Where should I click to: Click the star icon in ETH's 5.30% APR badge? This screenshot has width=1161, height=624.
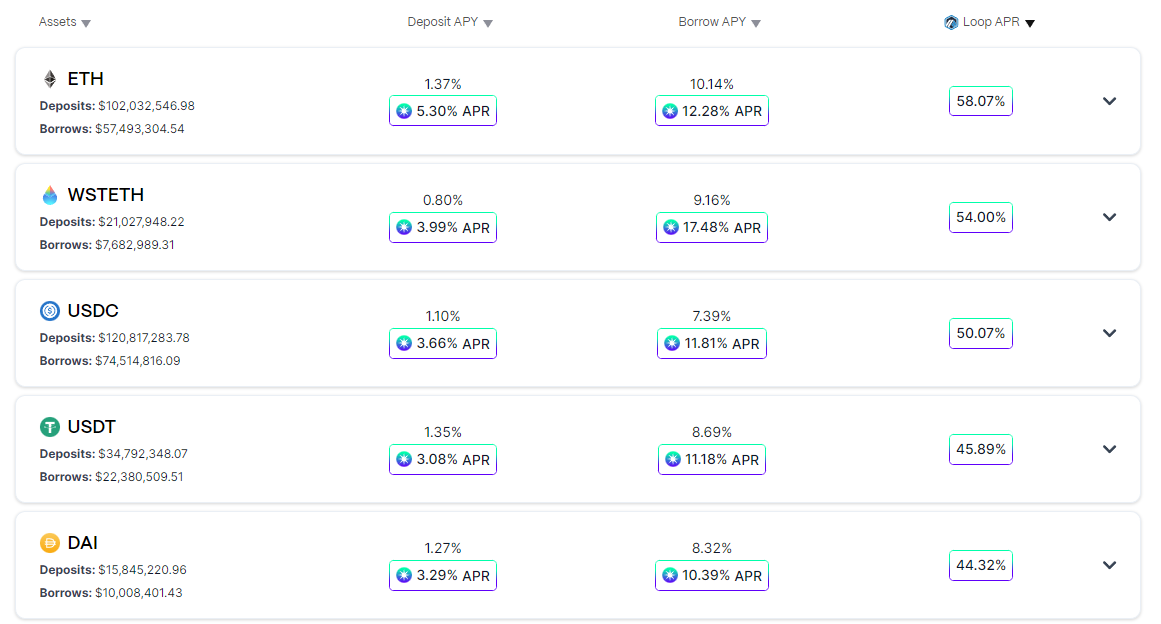(x=402, y=110)
